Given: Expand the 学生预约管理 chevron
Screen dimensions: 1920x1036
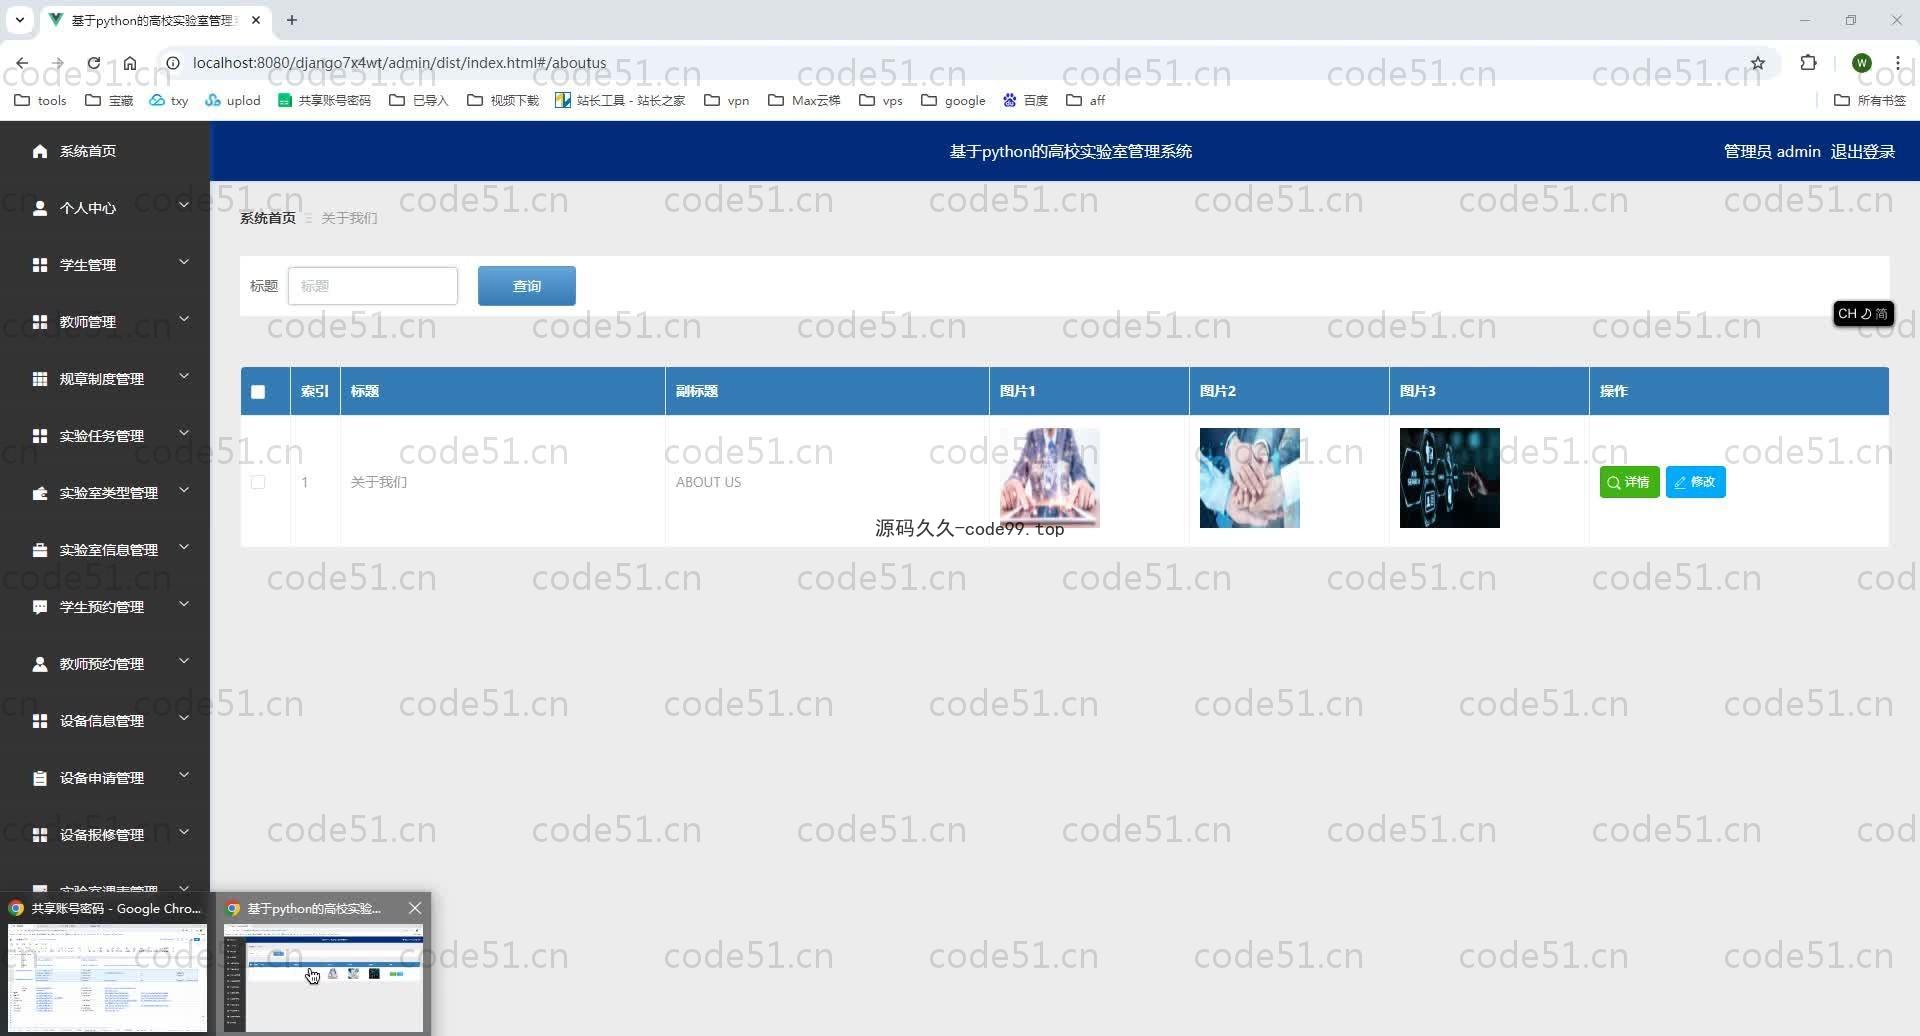Looking at the screenshot, I should 184,605.
